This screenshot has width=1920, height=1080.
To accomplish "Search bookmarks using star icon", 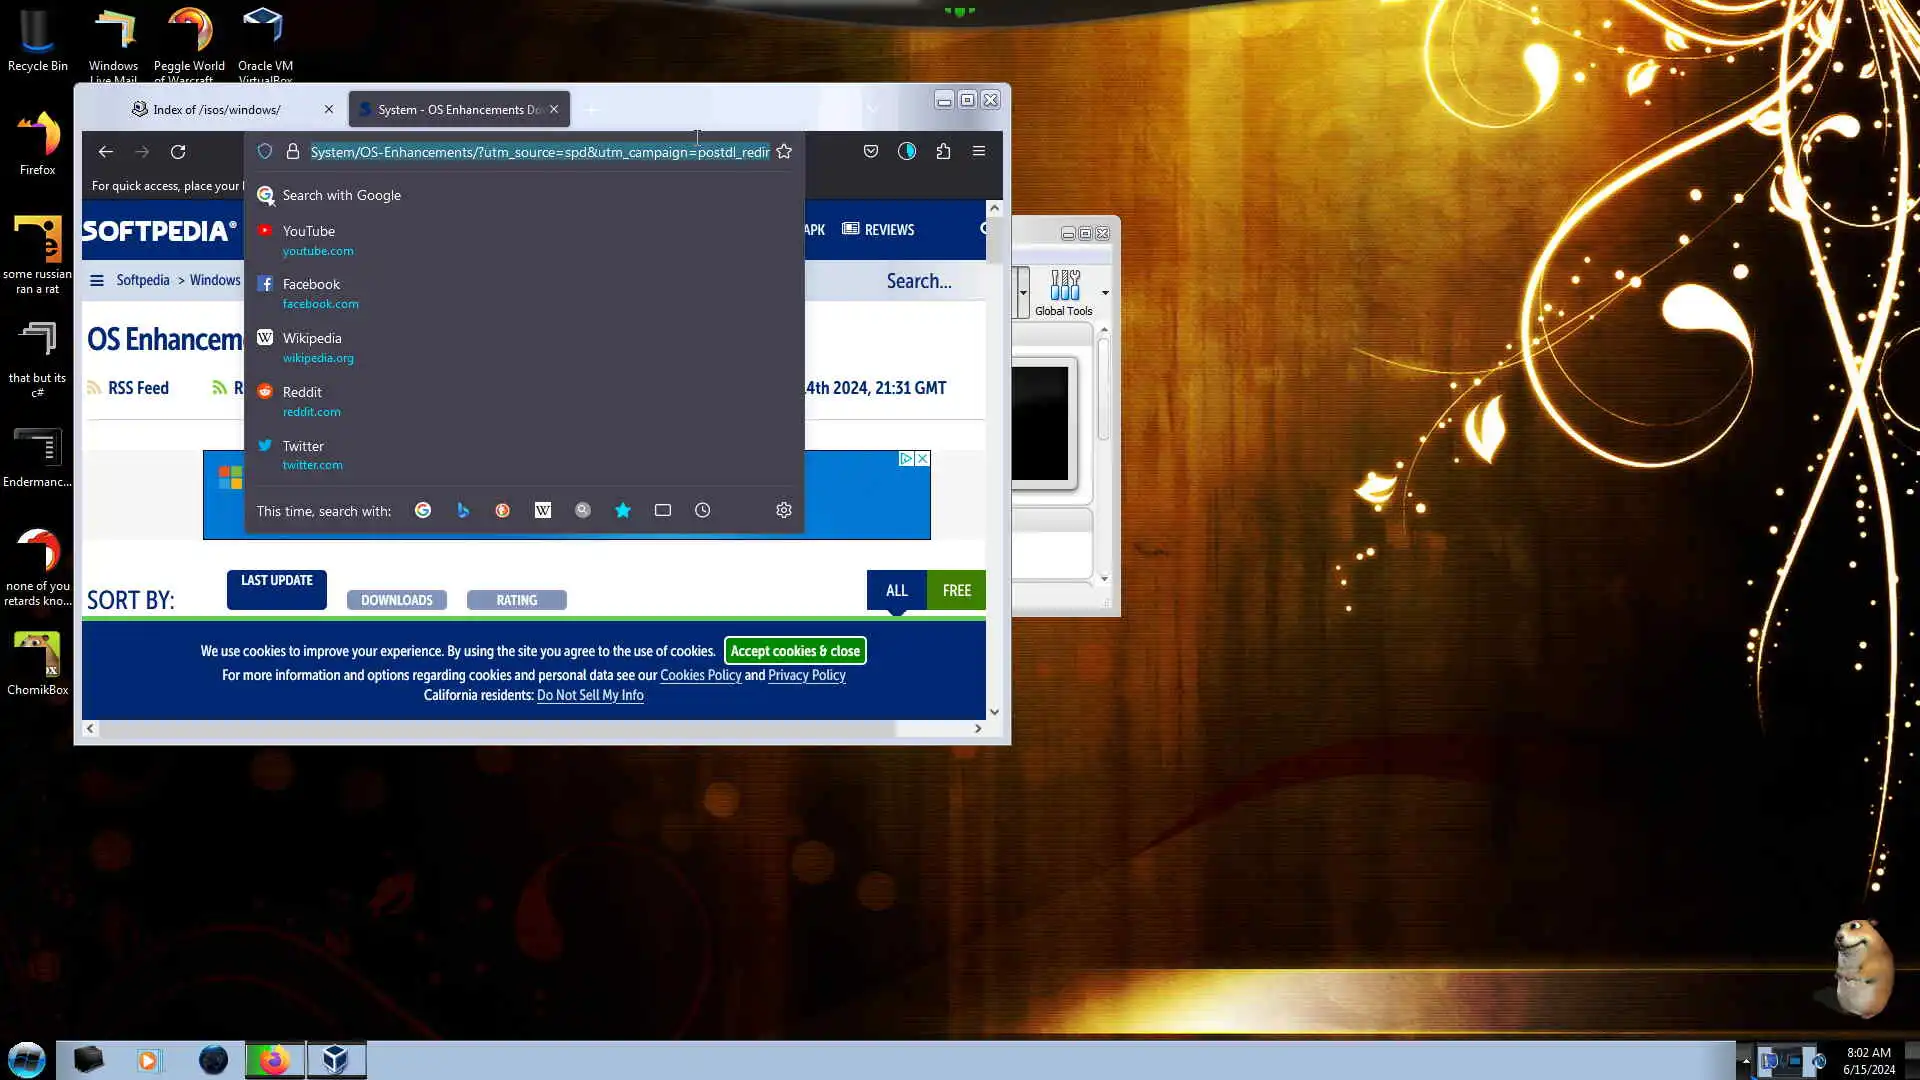I will pyautogui.click(x=623, y=511).
